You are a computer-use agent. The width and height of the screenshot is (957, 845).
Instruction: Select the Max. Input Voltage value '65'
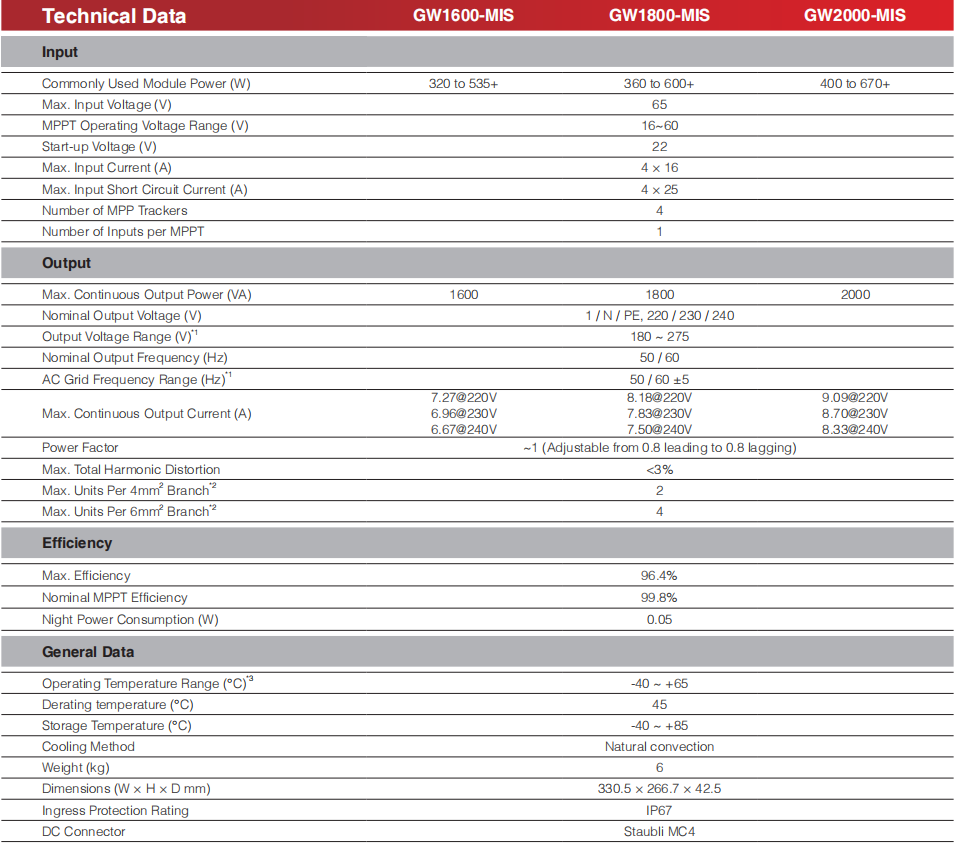coord(659,104)
